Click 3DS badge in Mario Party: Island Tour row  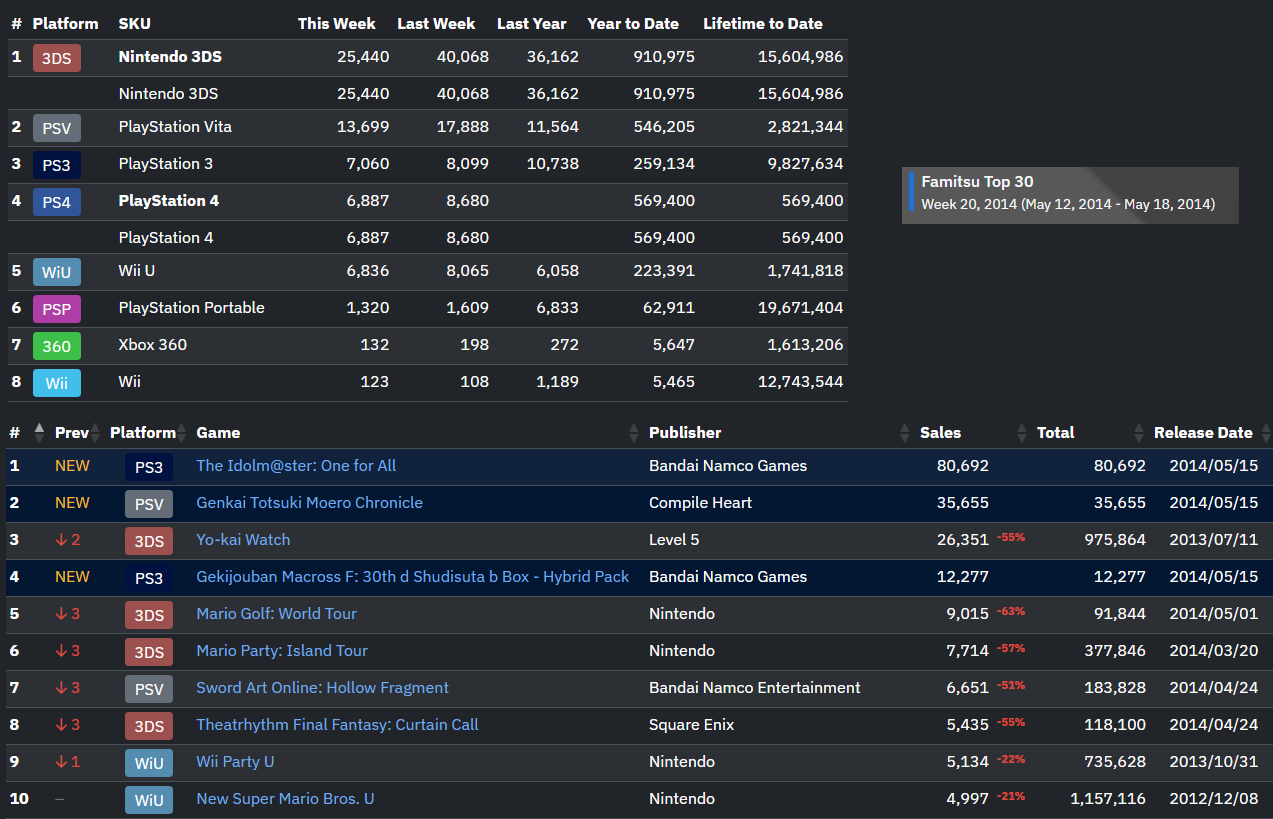(x=149, y=652)
